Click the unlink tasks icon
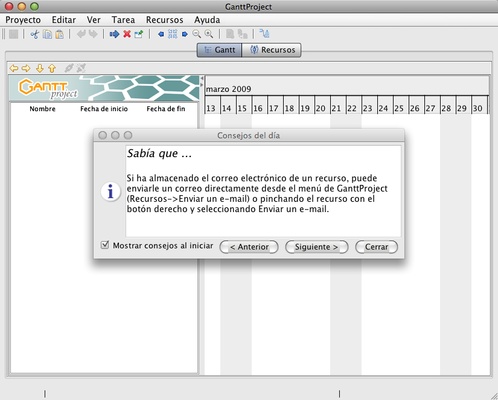 [x=81, y=68]
